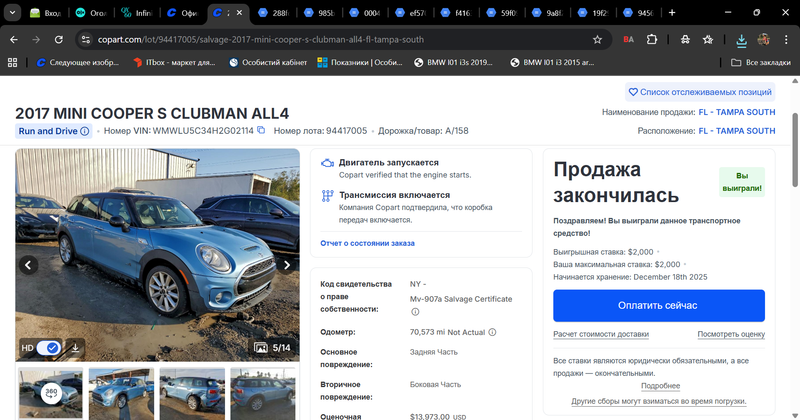Open FL - TAMPA SOUTH location link
800x420 pixels.
(737, 131)
